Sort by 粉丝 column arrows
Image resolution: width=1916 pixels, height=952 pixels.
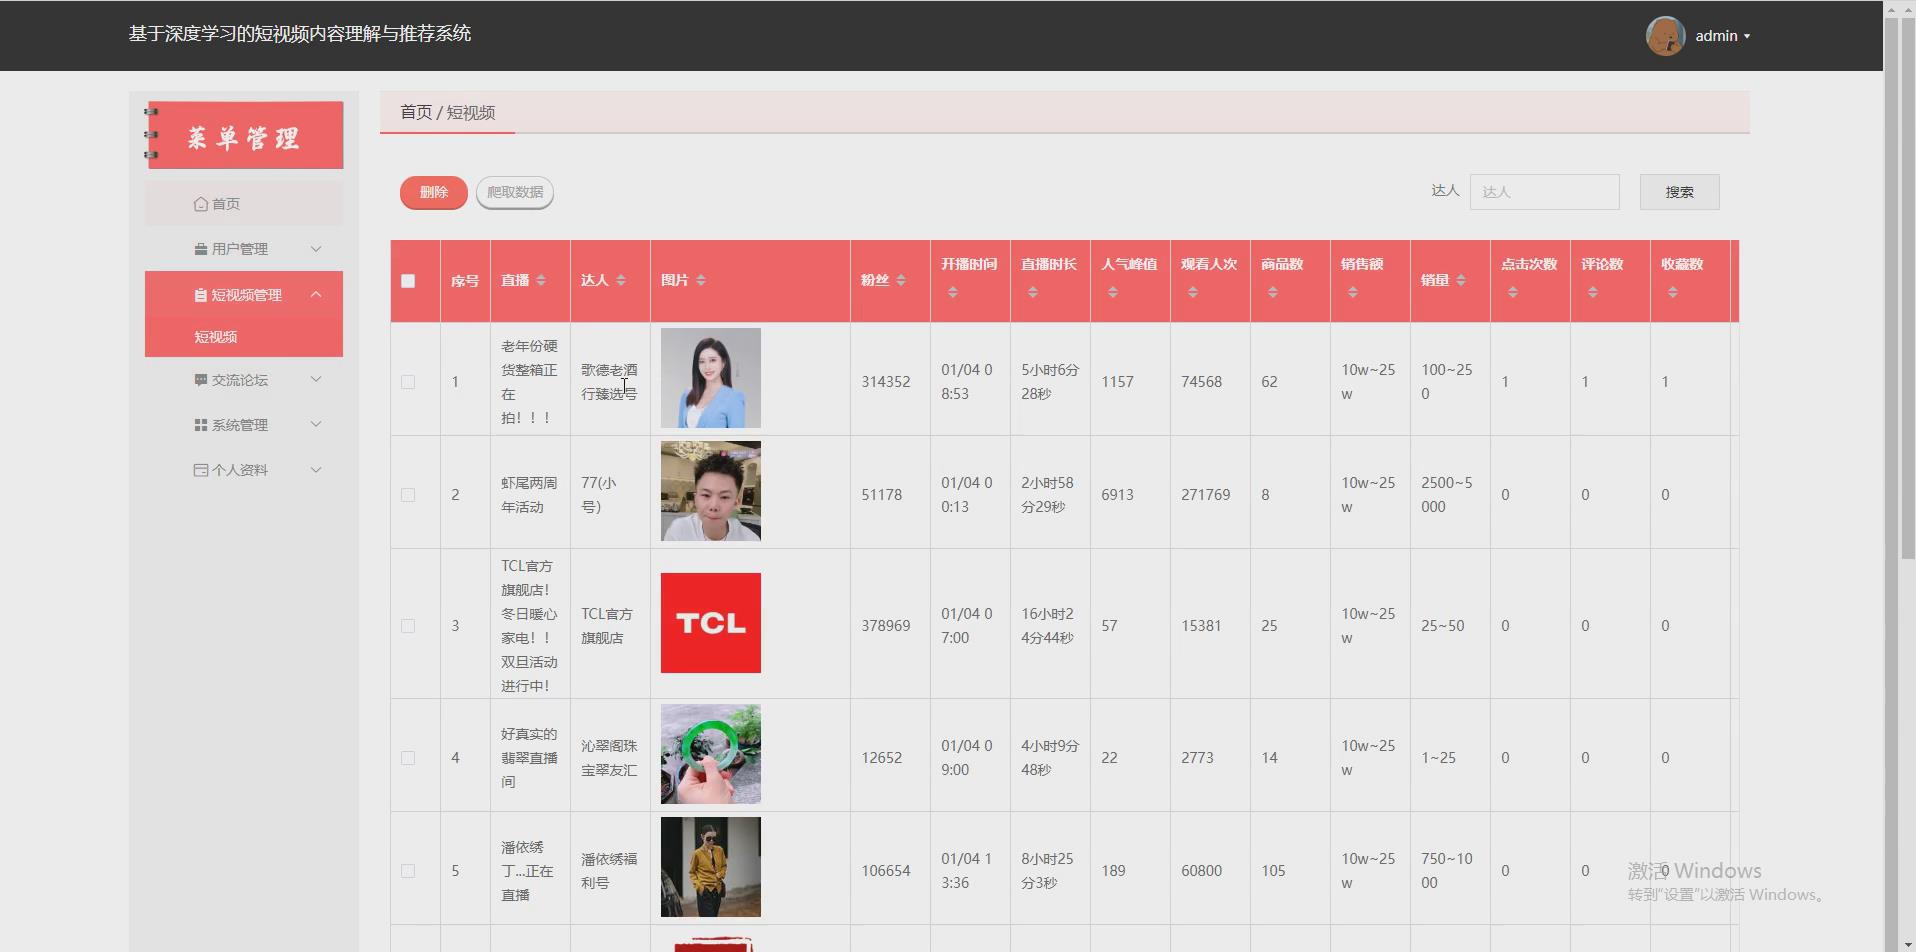click(901, 281)
